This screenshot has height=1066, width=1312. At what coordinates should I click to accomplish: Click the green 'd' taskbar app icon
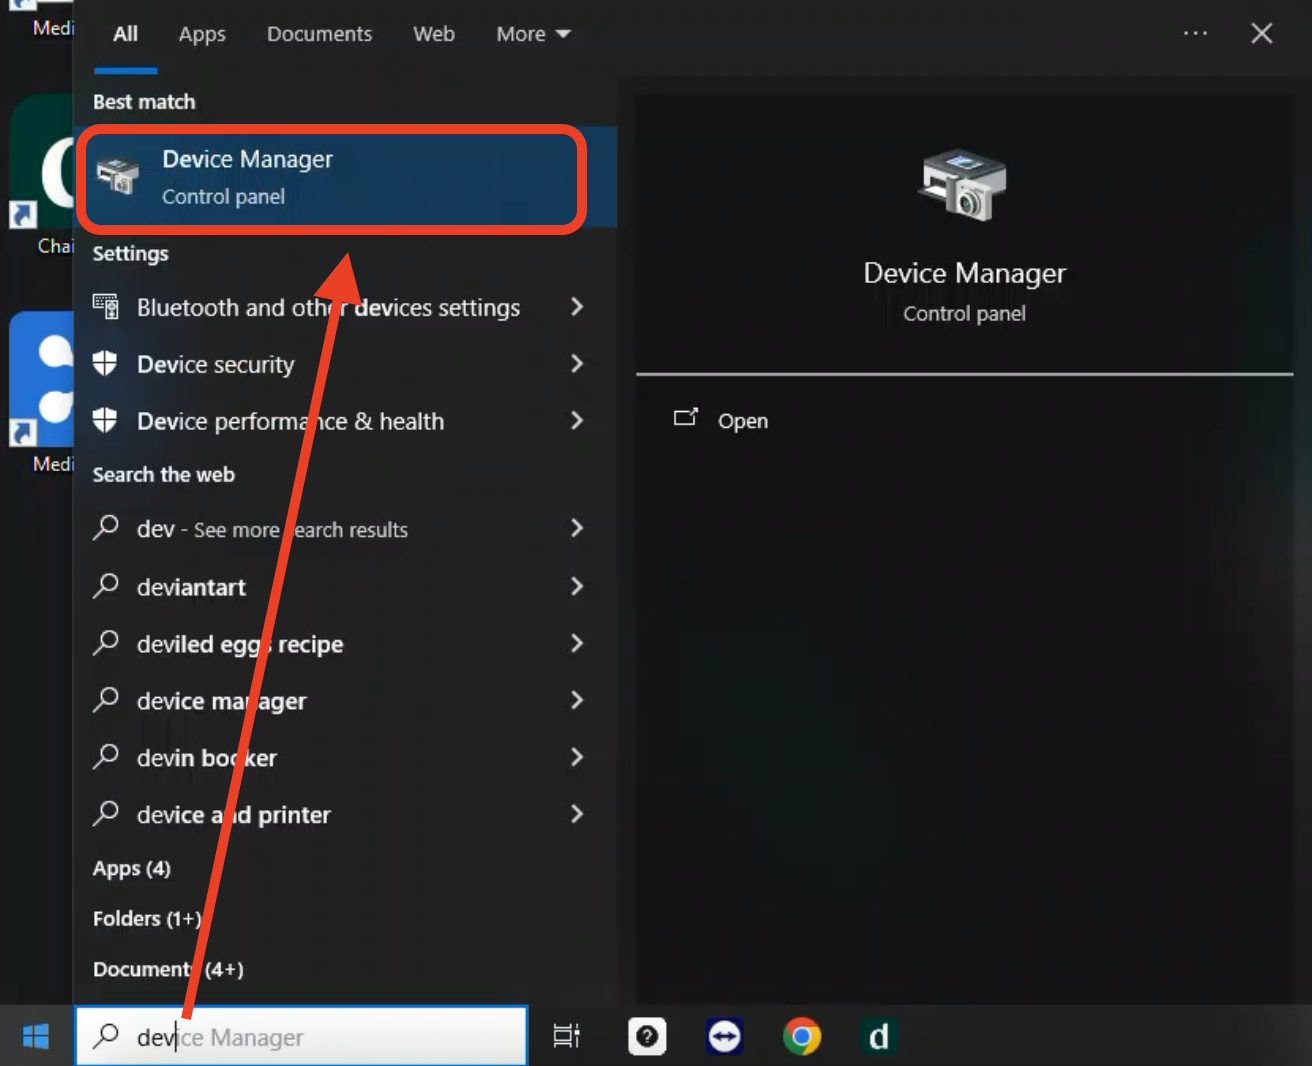coord(879,1037)
